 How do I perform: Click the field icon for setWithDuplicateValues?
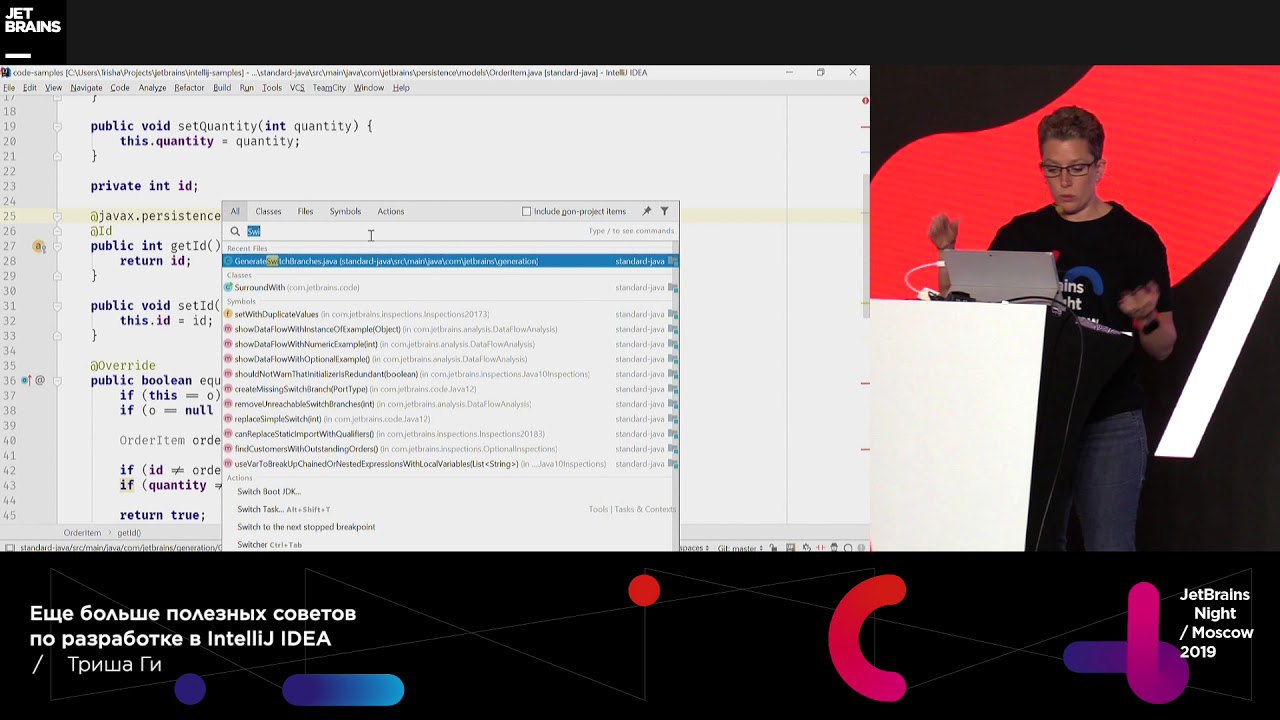tap(228, 314)
